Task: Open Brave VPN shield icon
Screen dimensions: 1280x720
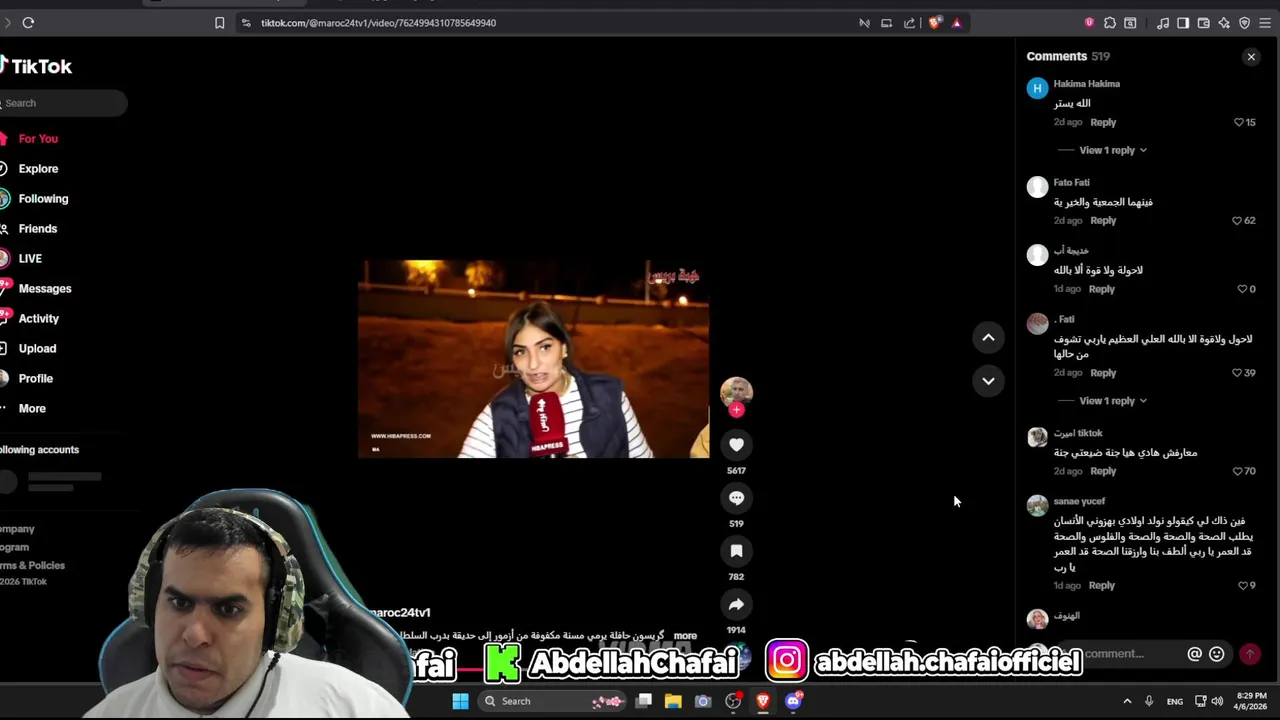Action: coord(1245,23)
